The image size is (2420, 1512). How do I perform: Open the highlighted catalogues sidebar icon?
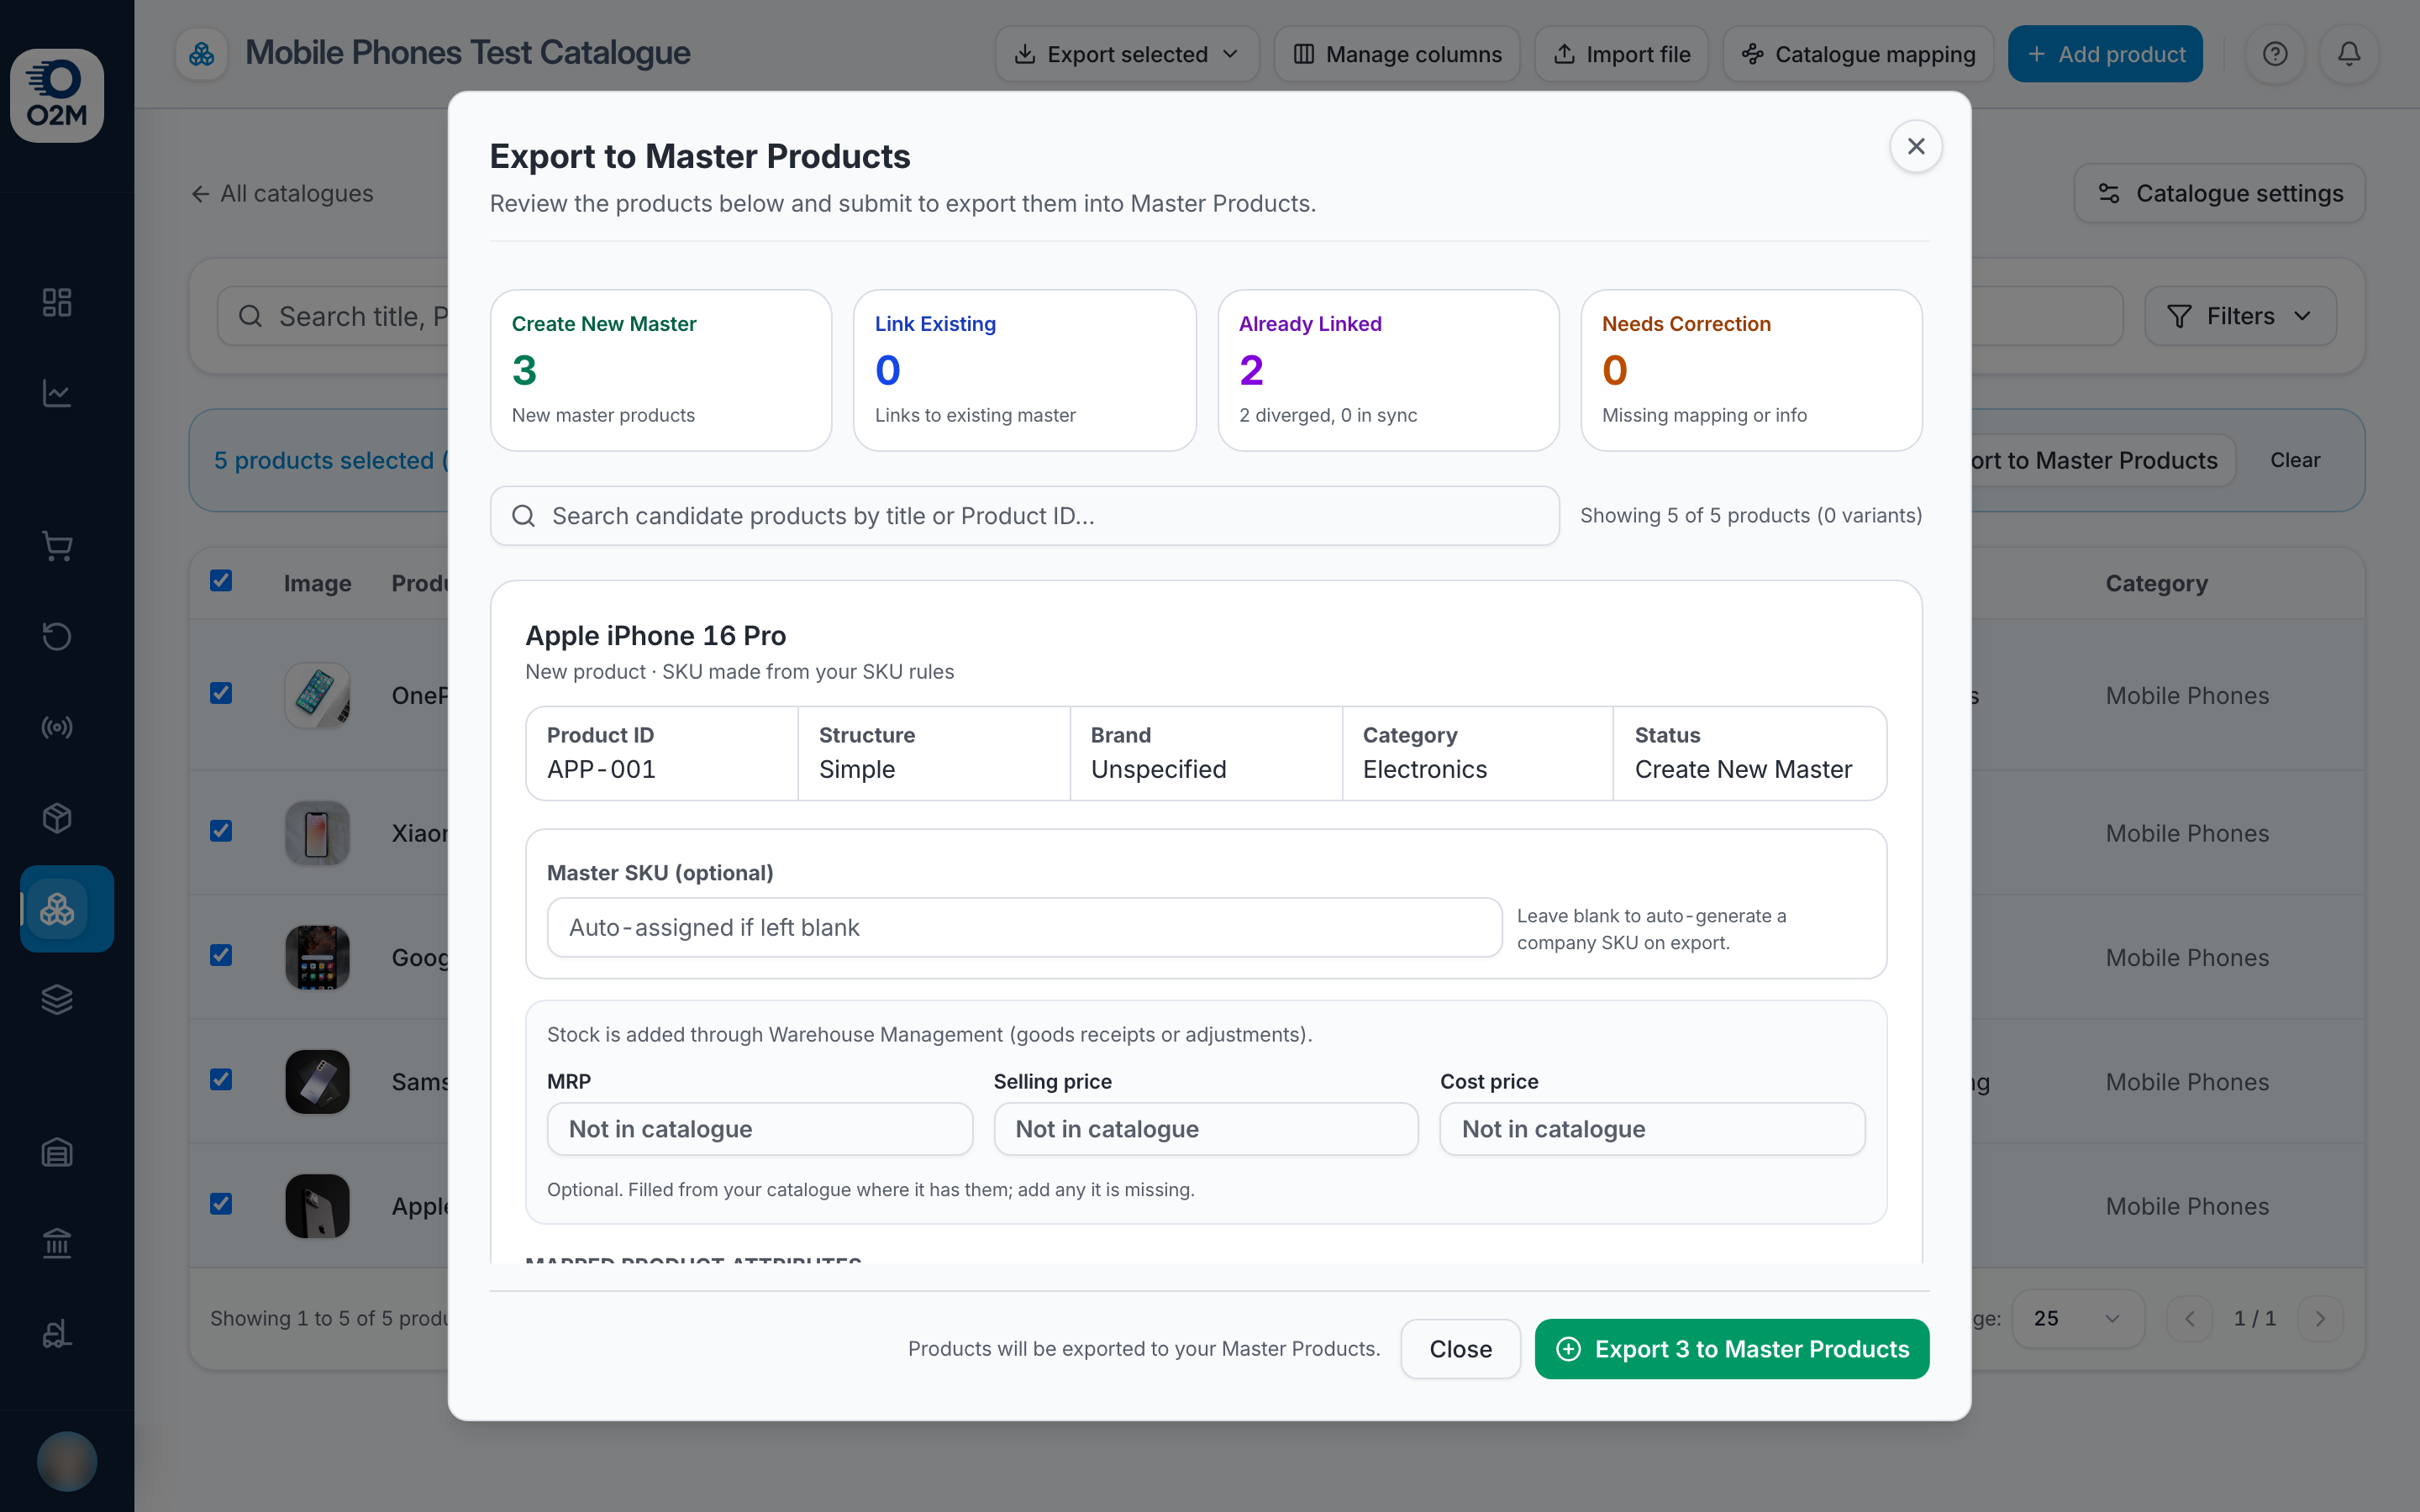pyautogui.click(x=67, y=909)
